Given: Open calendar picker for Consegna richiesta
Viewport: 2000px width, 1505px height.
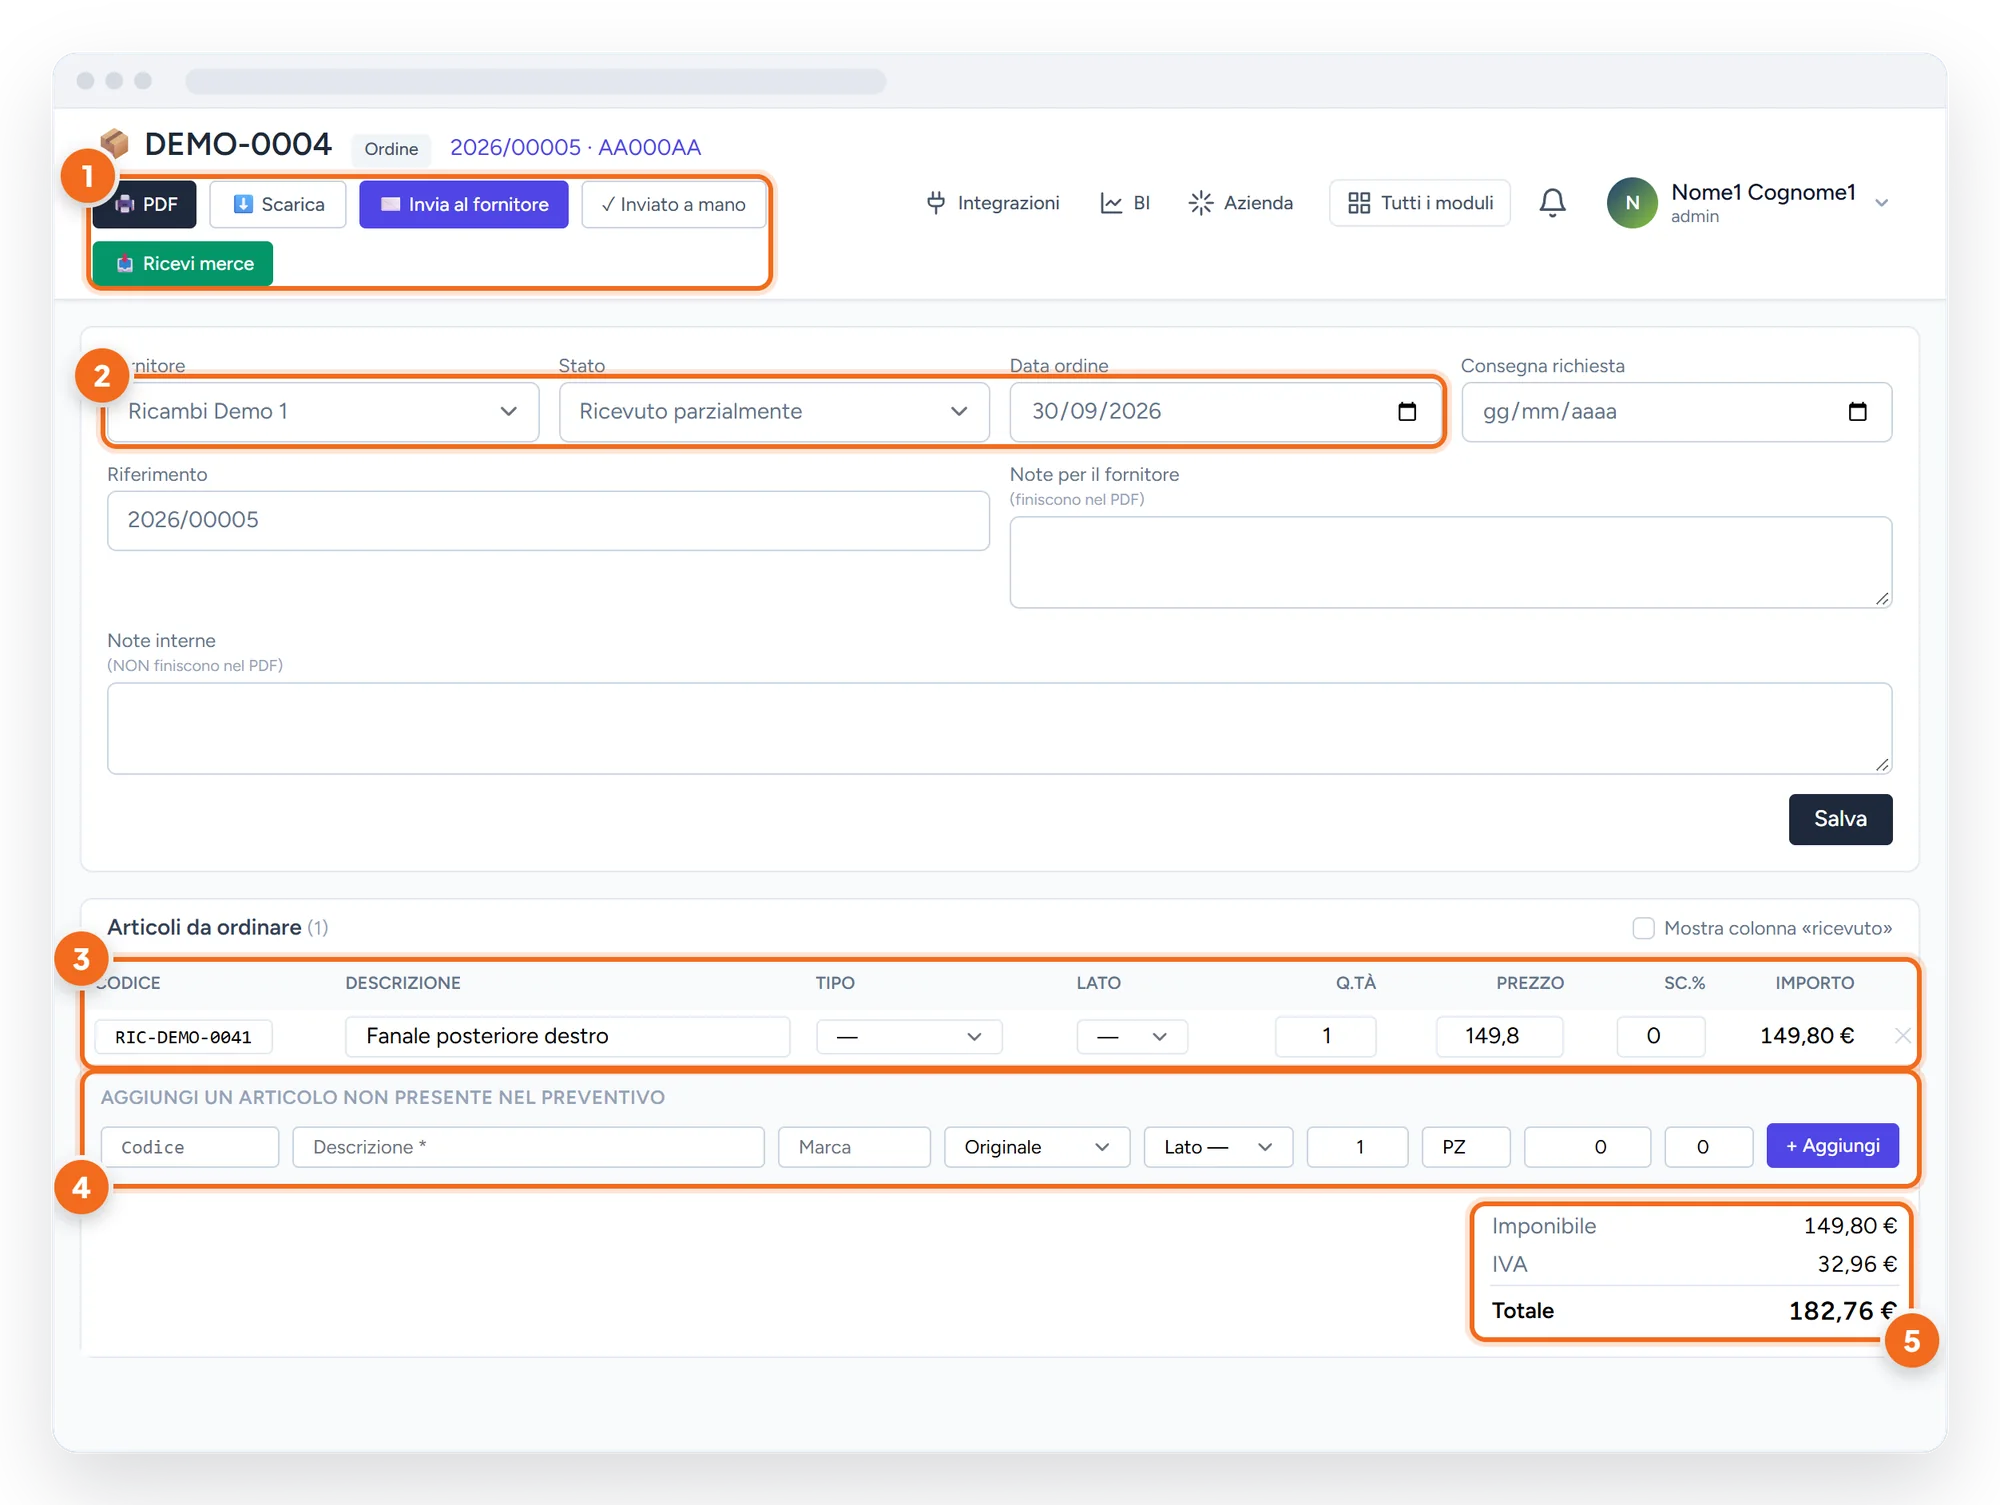Looking at the screenshot, I should tap(1858, 412).
